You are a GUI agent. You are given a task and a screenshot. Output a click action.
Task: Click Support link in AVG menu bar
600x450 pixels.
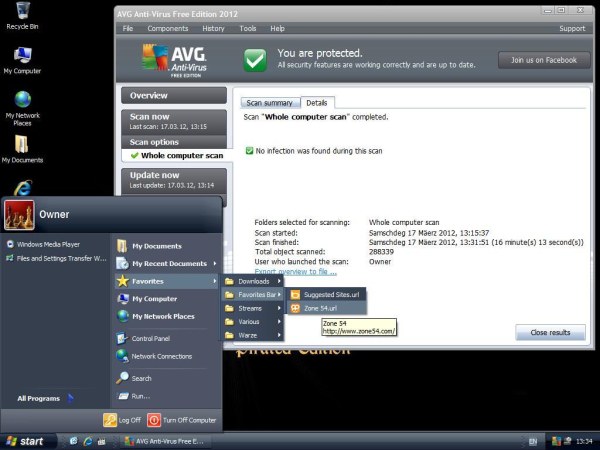pos(572,28)
